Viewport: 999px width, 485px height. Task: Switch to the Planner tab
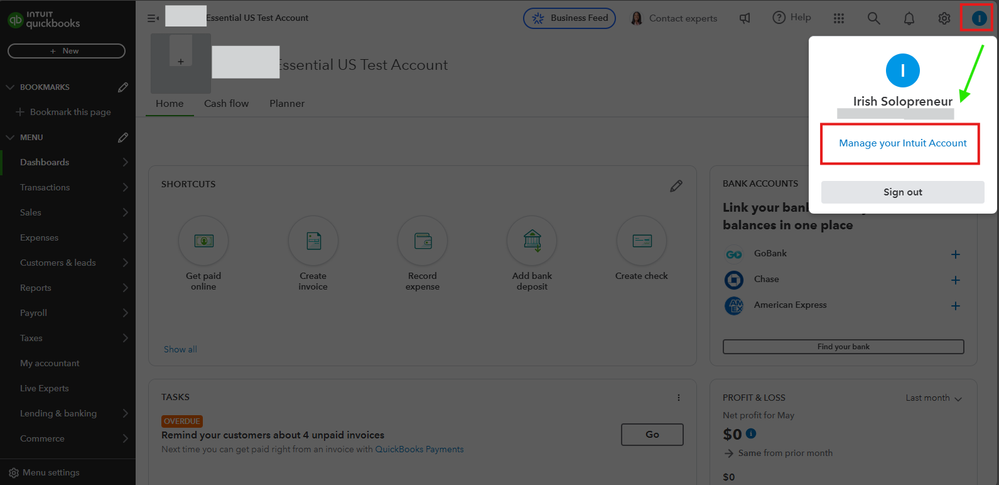(x=287, y=104)
